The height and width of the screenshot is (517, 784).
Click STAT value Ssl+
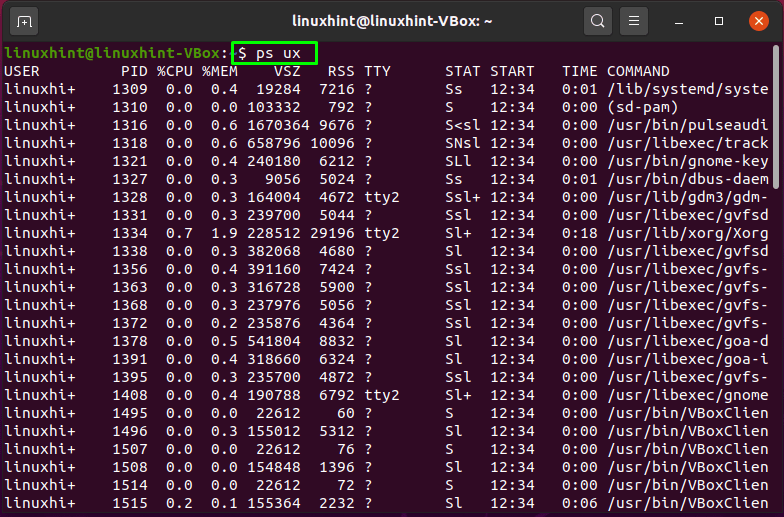click(462, 198)
